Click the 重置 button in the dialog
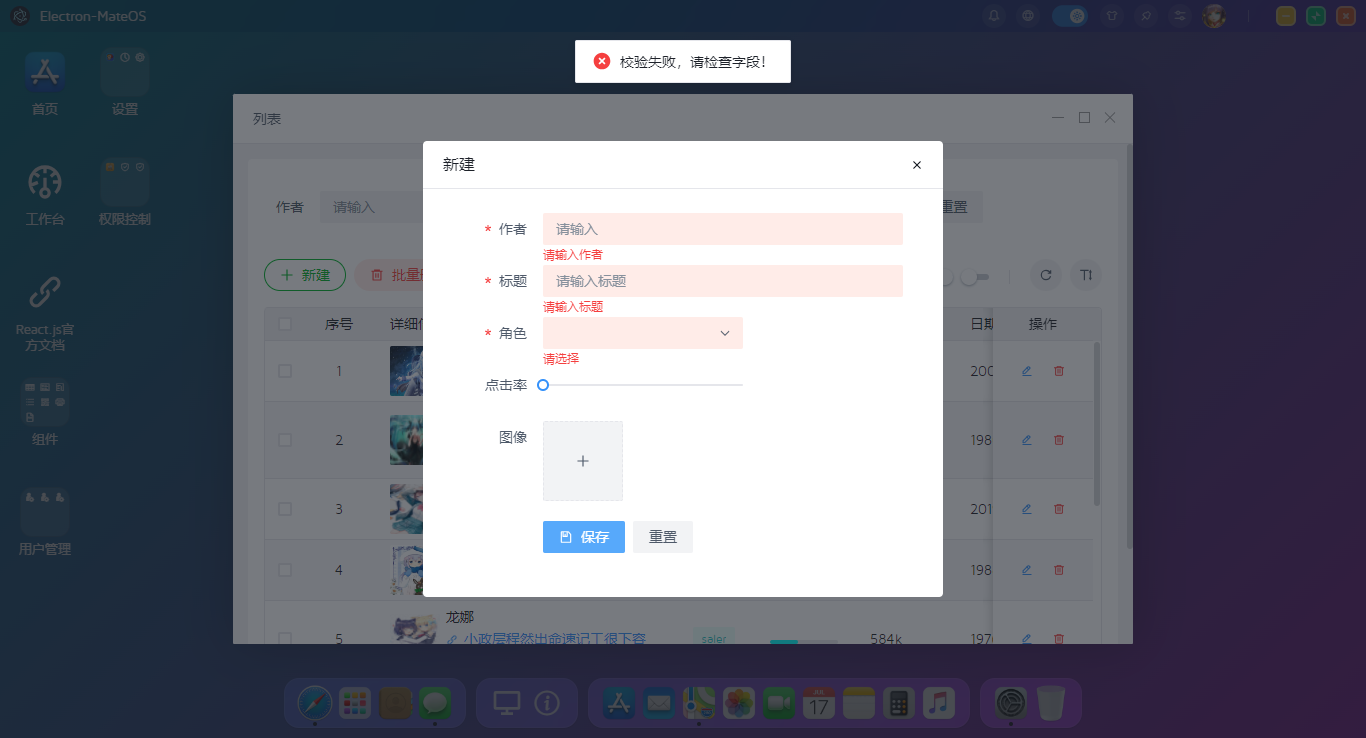The width and height of the screenshot is (1366, 738). tap(662, 537)
